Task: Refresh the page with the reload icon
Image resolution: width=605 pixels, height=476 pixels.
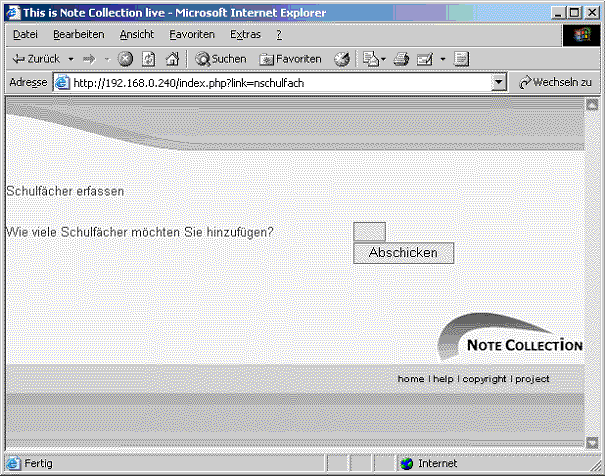Action: click(x=148, y=59)
